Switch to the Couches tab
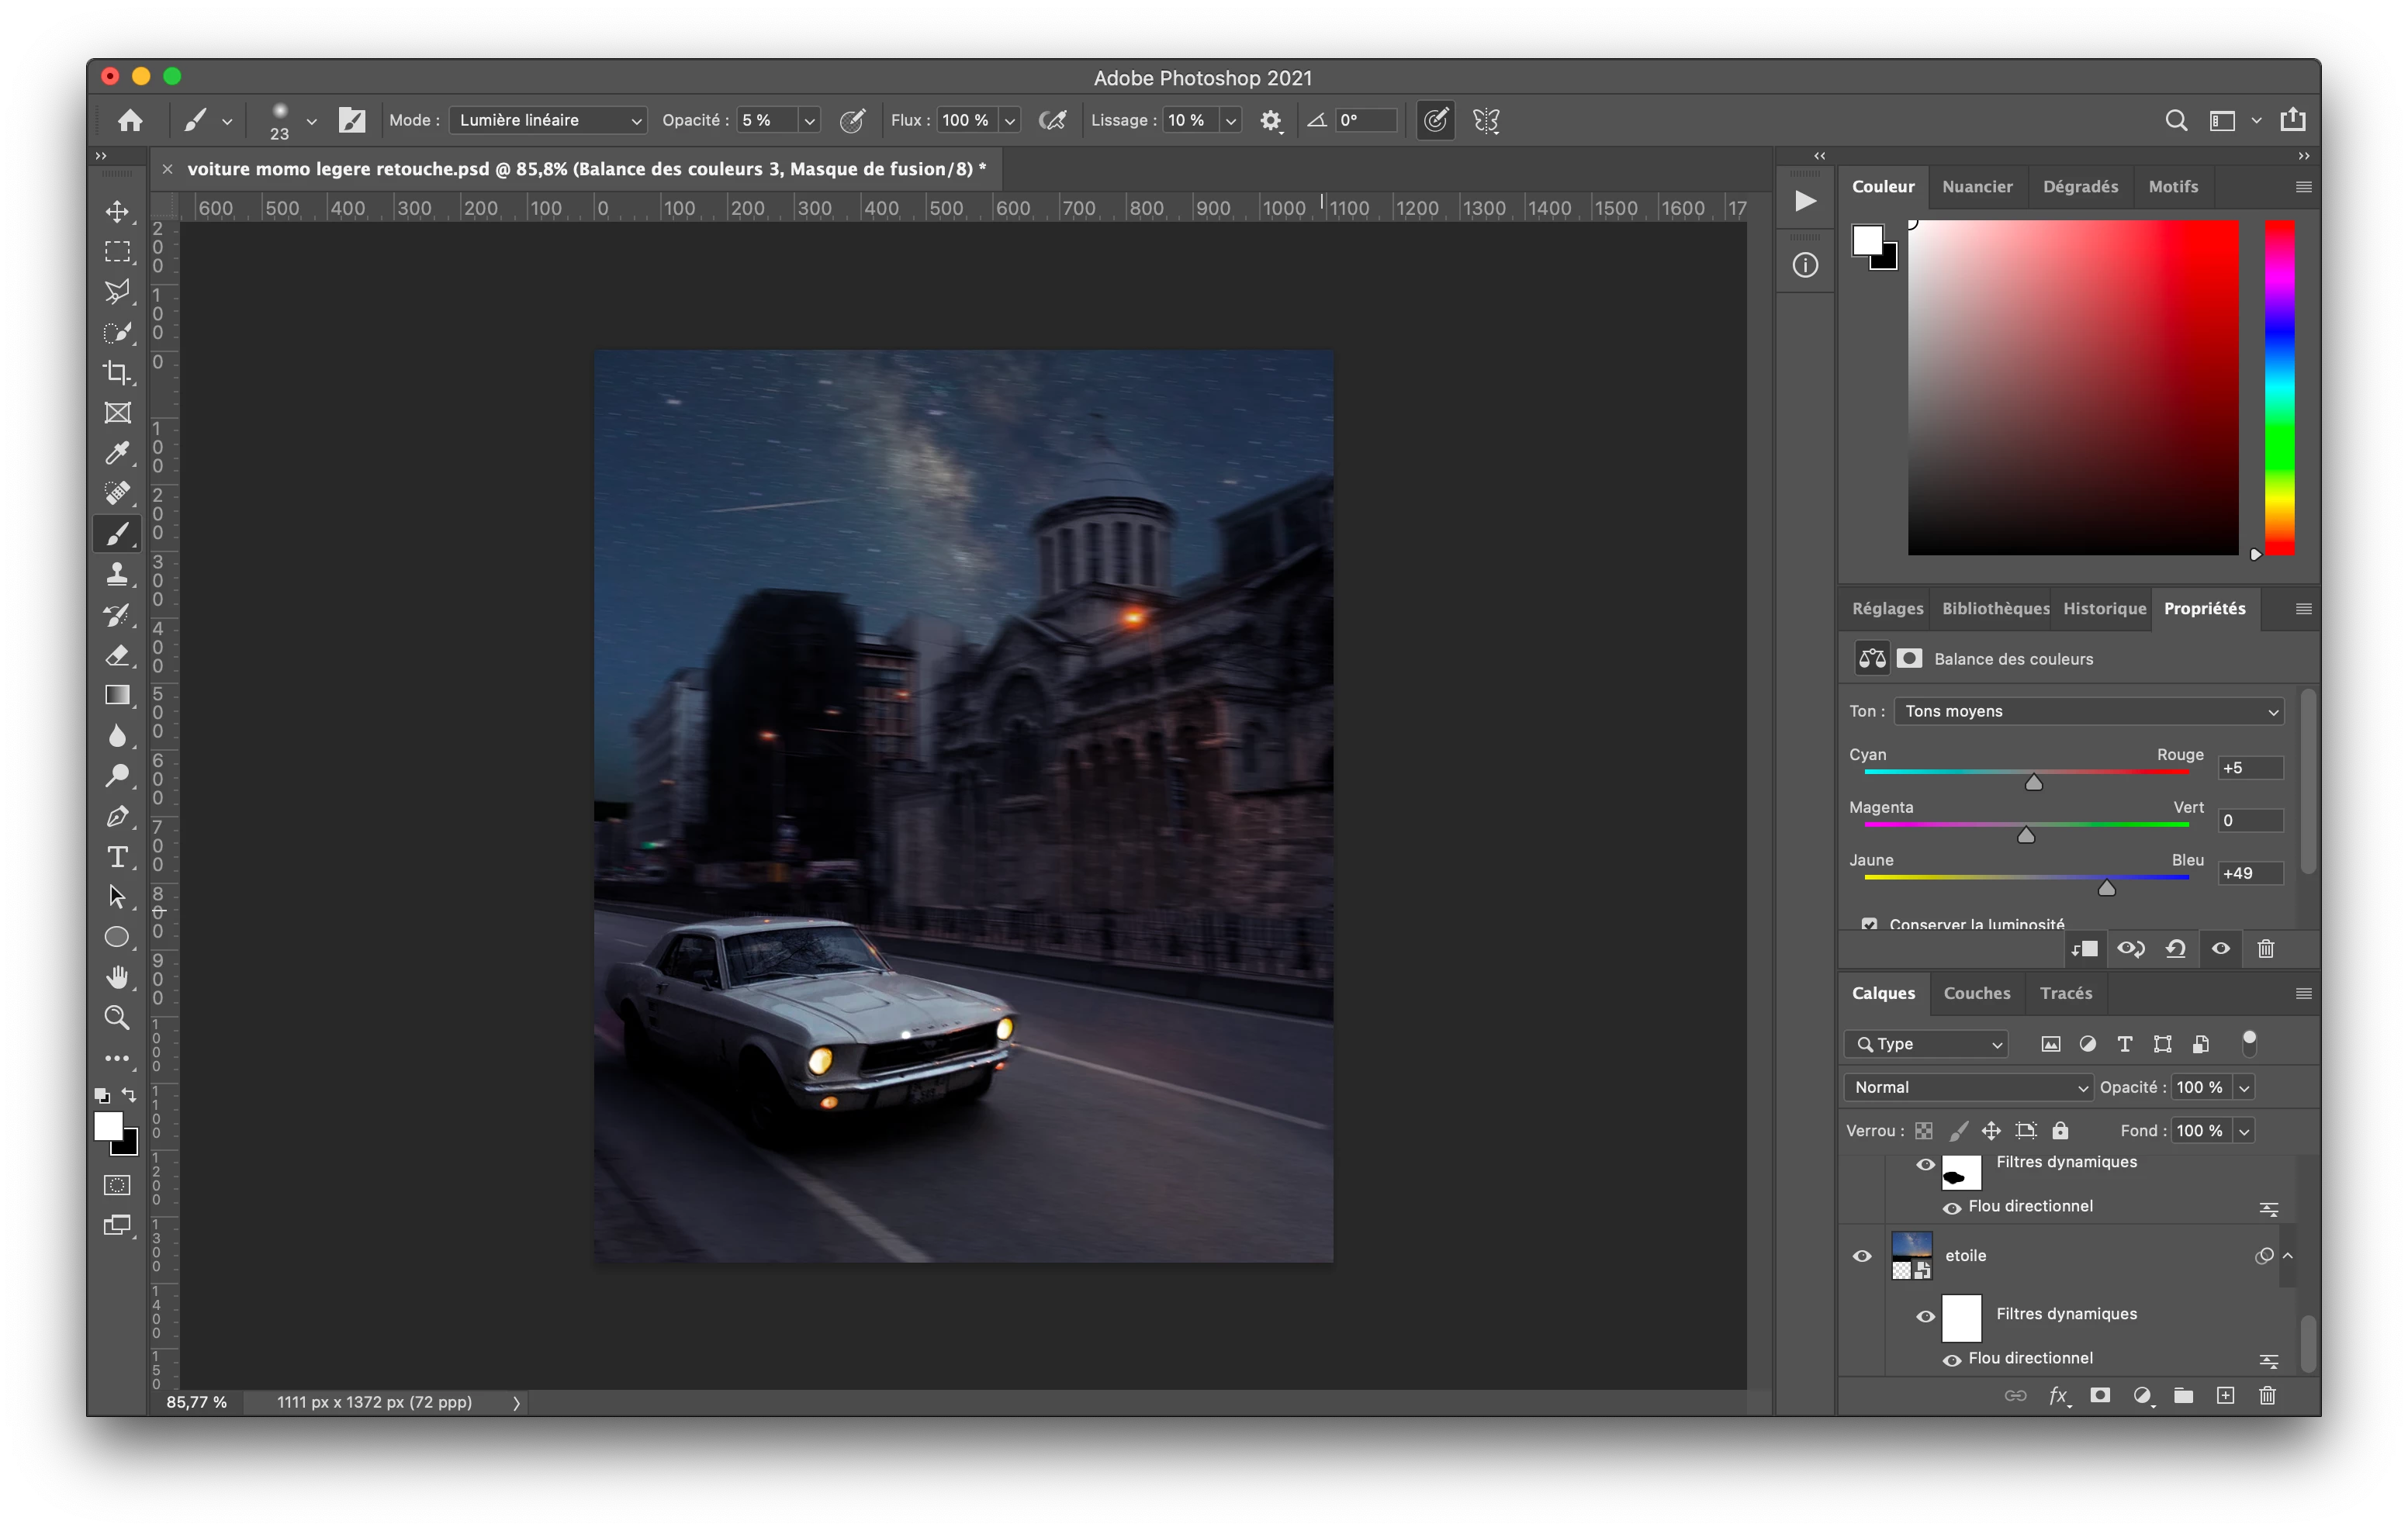Viewport: 2408px width, 1531px height. tap(1976, 993)
